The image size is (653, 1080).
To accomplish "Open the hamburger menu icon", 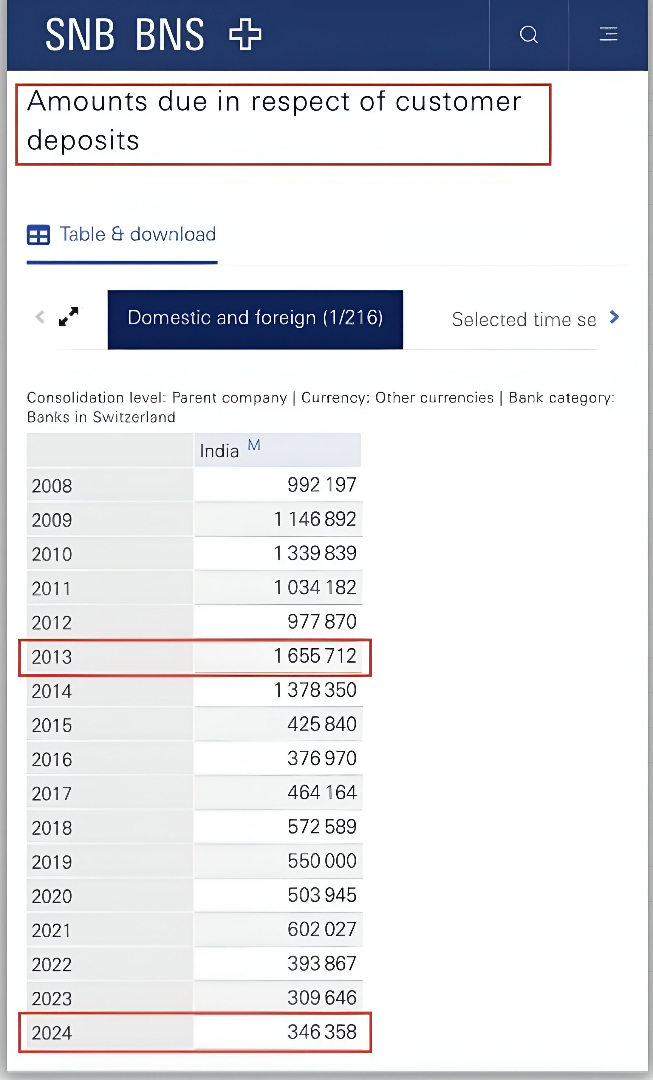I will 608,35.
